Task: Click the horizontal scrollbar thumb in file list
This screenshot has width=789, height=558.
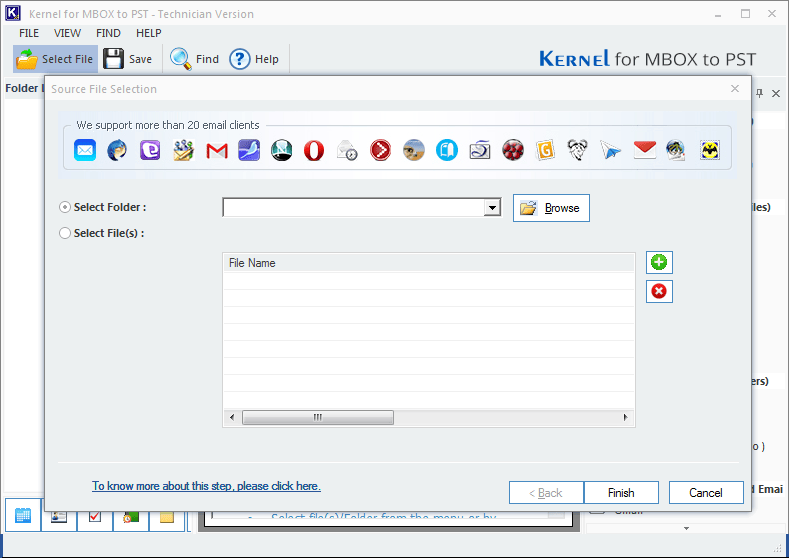Action: click(318, 417)
